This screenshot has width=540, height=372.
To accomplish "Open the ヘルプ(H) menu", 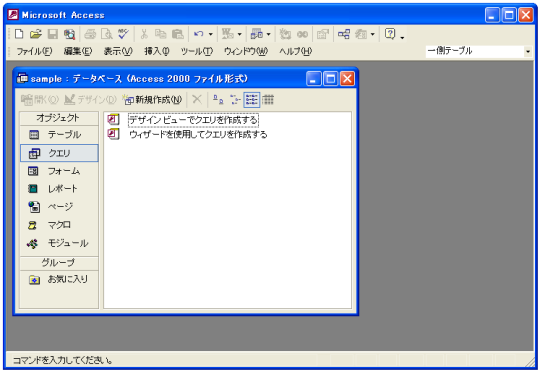I will 295,51.
